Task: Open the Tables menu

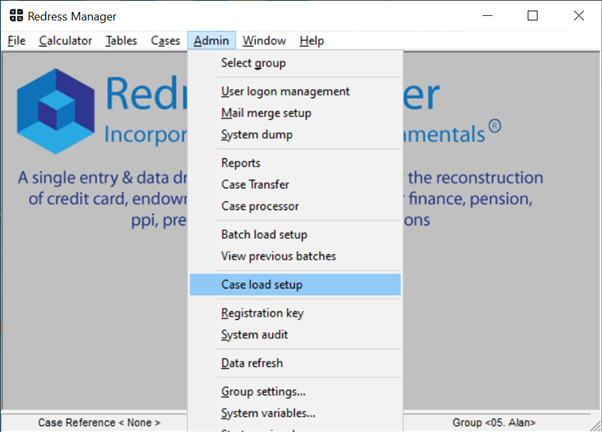Action: 121,41
